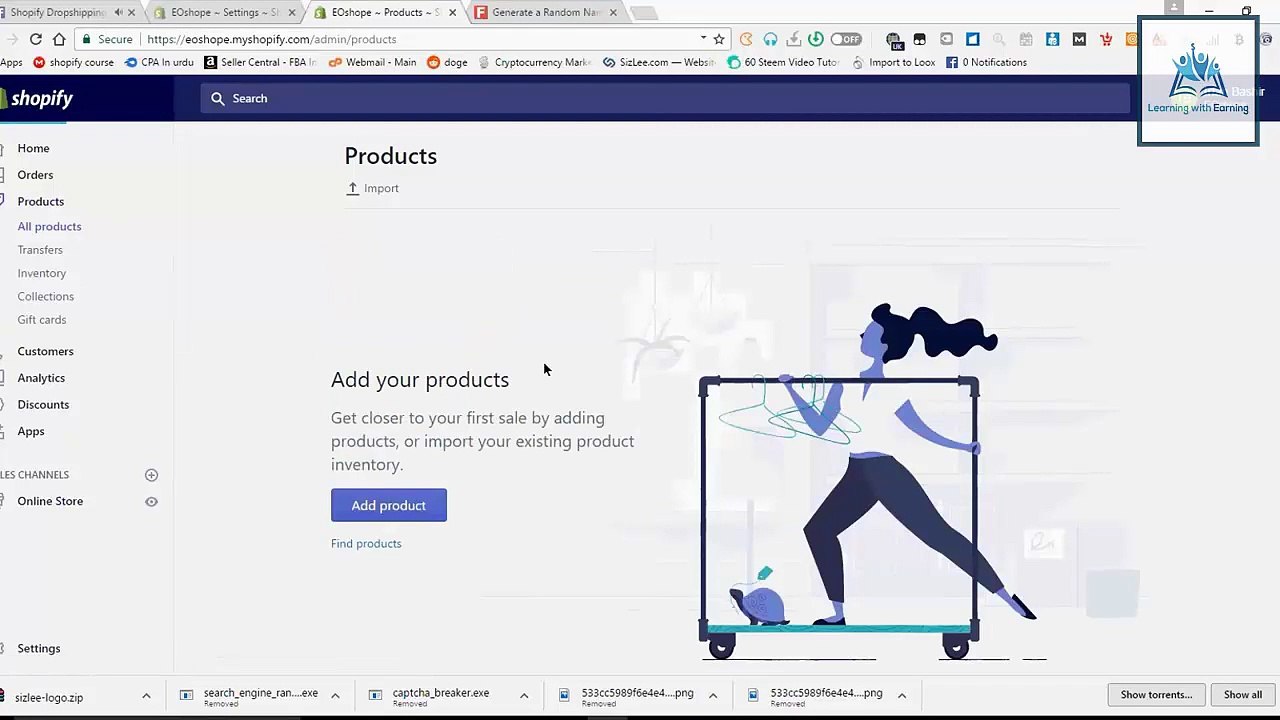This screenshot has height=720, width=1280.
Task: Click search_engine_ran exe file icon
Action: 186,696
